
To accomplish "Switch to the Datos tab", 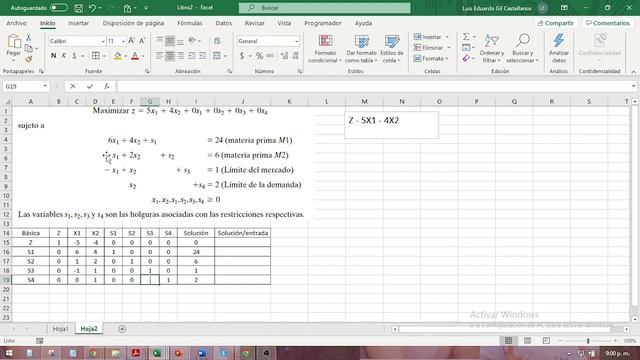I will point(224,23).
